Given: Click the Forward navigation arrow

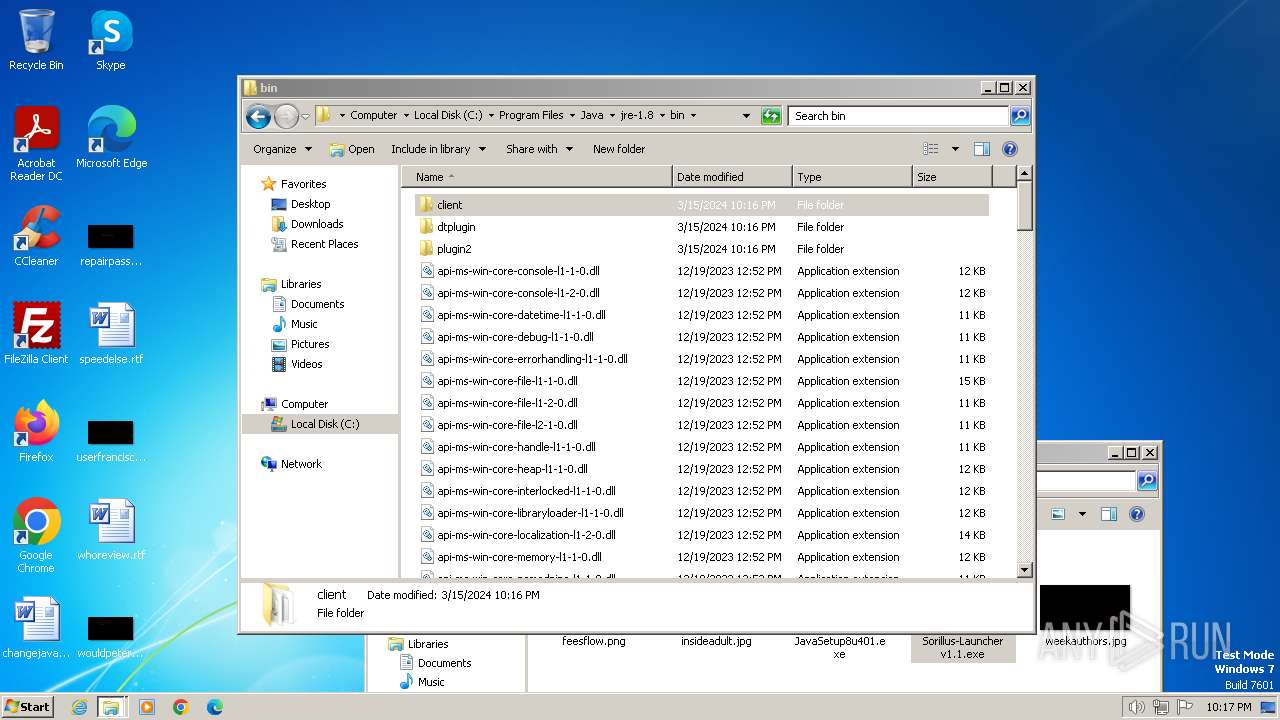Looking at the screenshot, I should [286, 116].
